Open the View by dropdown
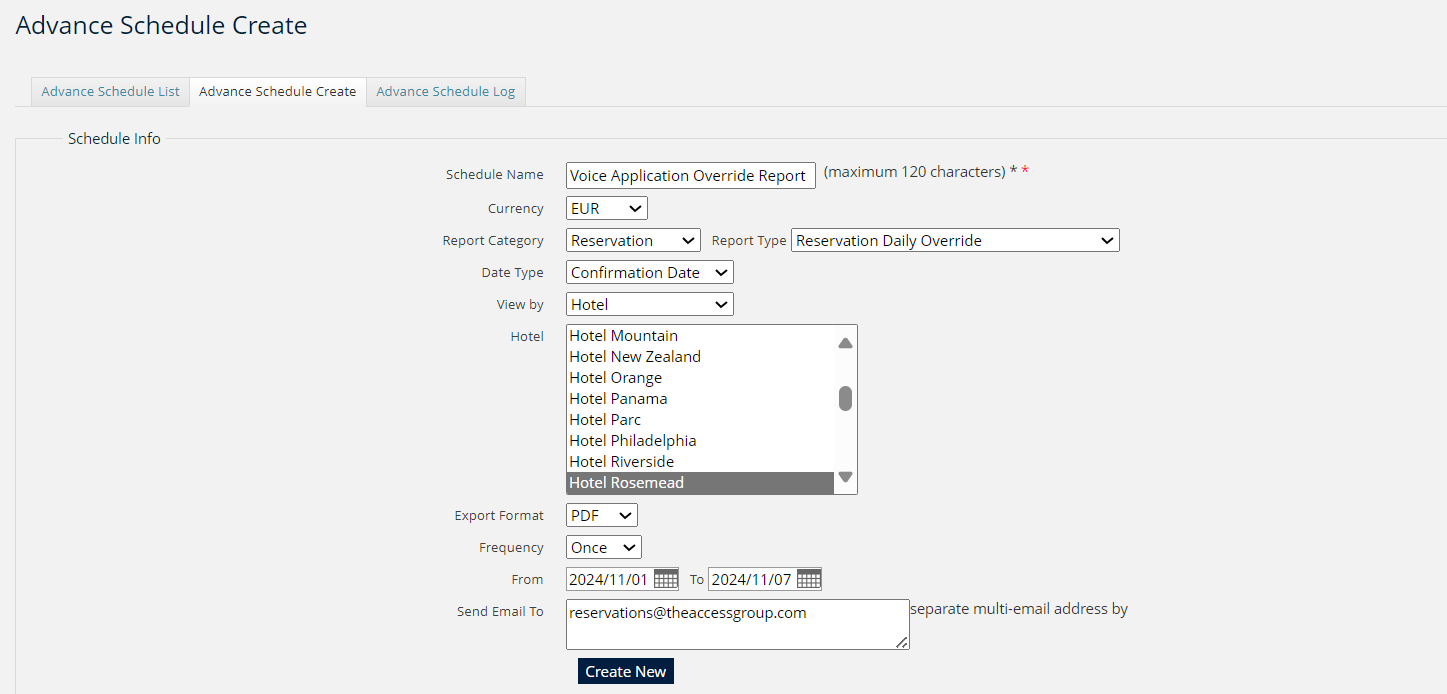The image size is (1447, 694). (x=650, y=304)
